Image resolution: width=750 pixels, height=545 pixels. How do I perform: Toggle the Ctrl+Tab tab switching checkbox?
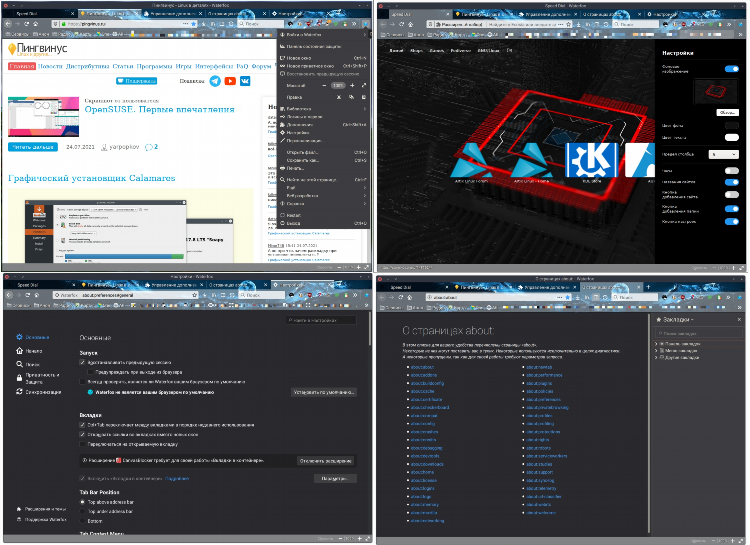coord(82,425)
